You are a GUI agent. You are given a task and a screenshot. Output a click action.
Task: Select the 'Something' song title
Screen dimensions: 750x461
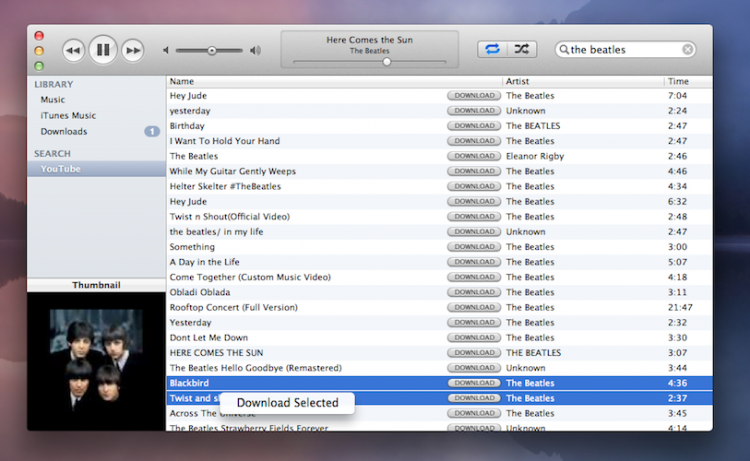click(x=192, y=247)
